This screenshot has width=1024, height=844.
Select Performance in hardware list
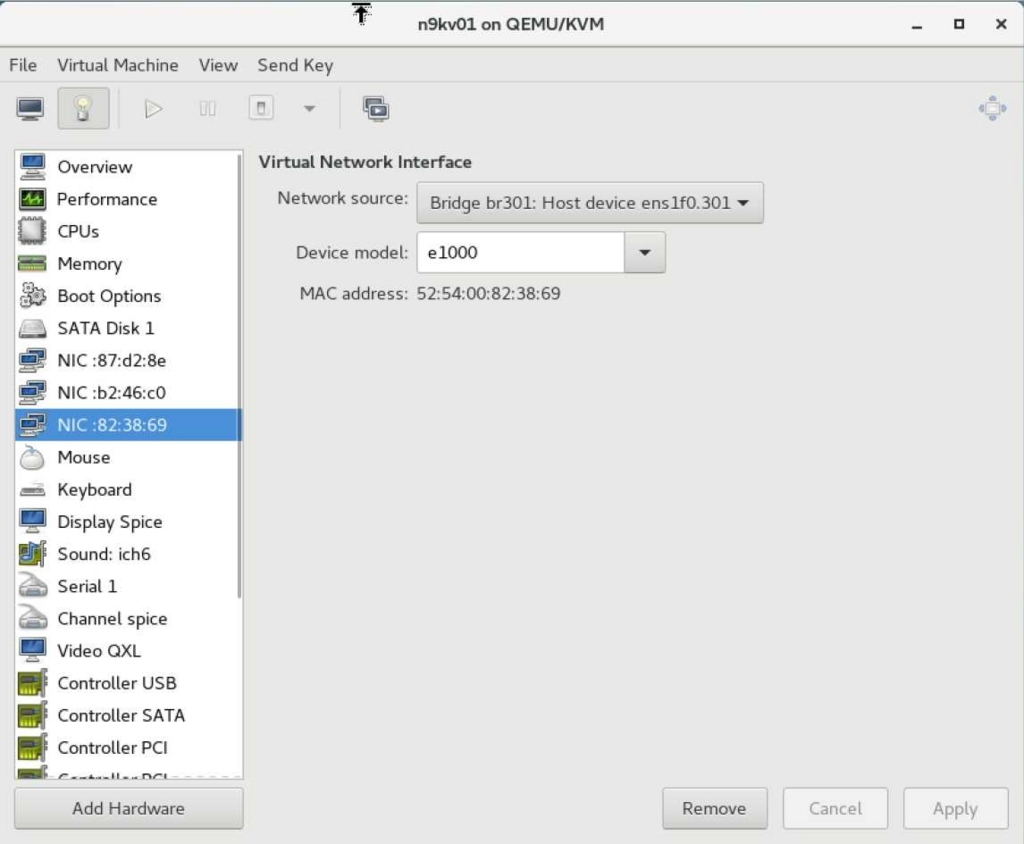click(127, 199)
